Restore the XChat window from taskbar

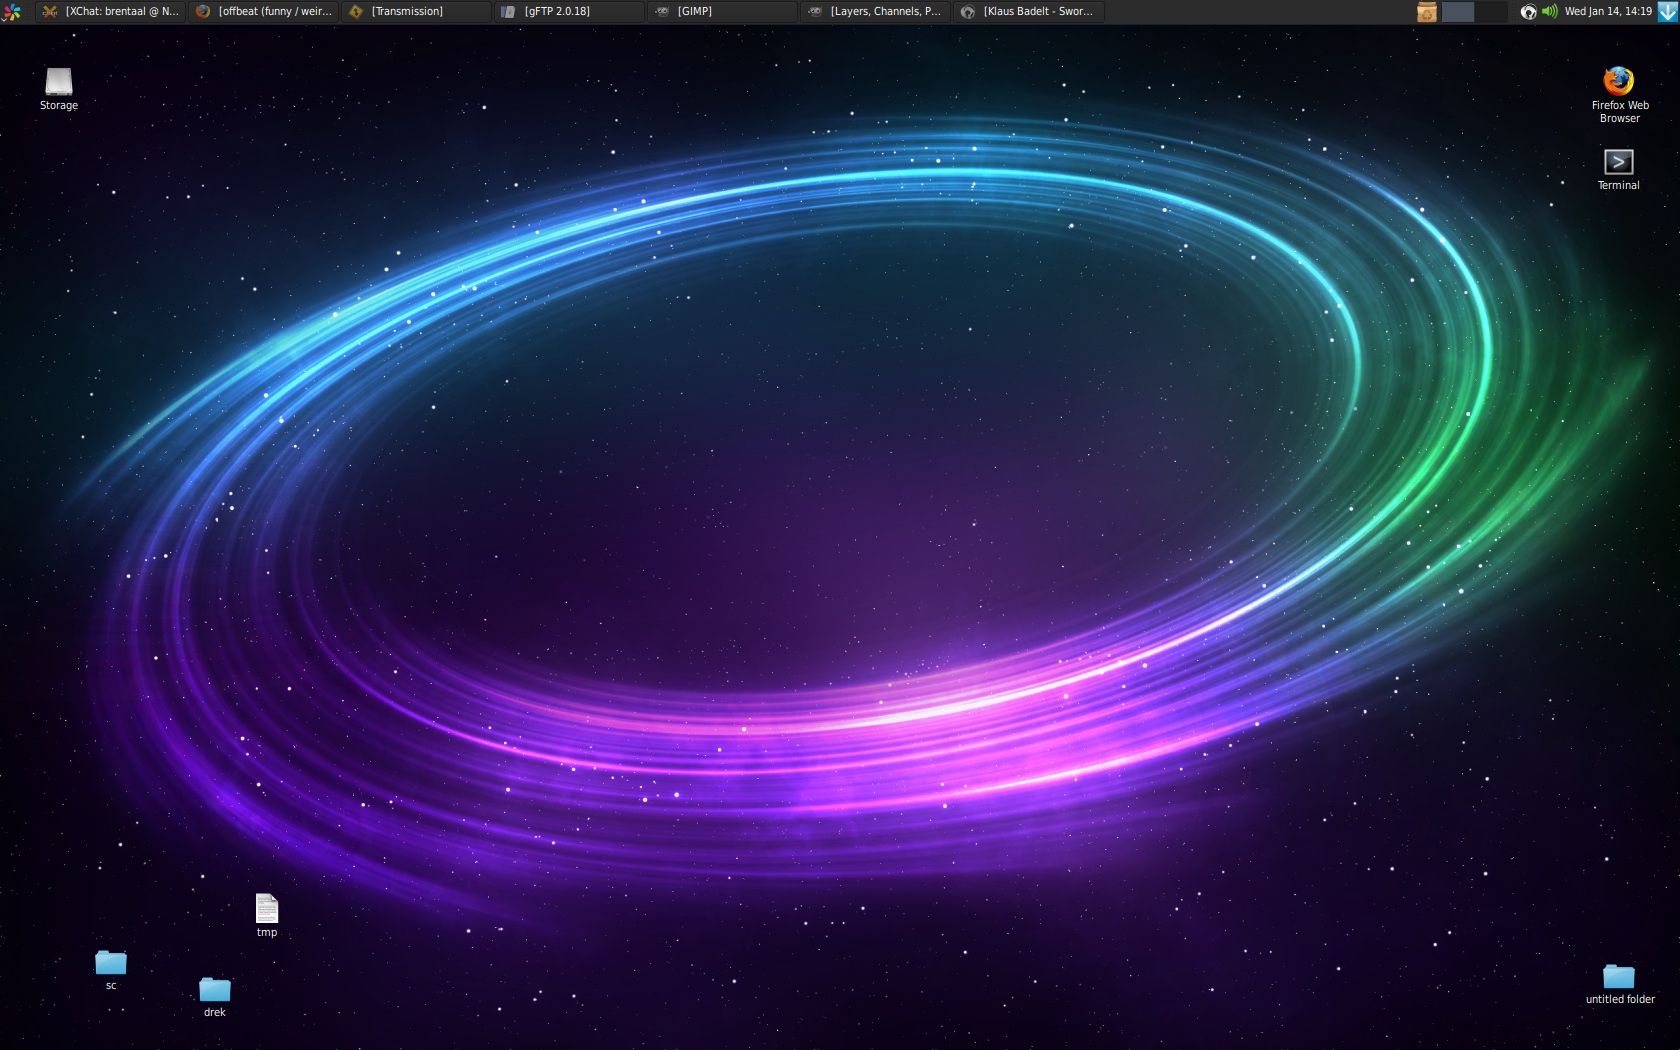110,12
